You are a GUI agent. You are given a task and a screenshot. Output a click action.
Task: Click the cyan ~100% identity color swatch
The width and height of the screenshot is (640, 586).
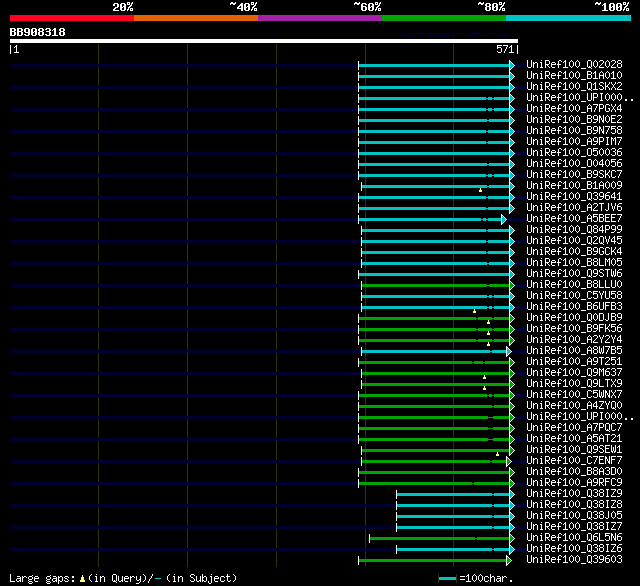coord(568,18)
